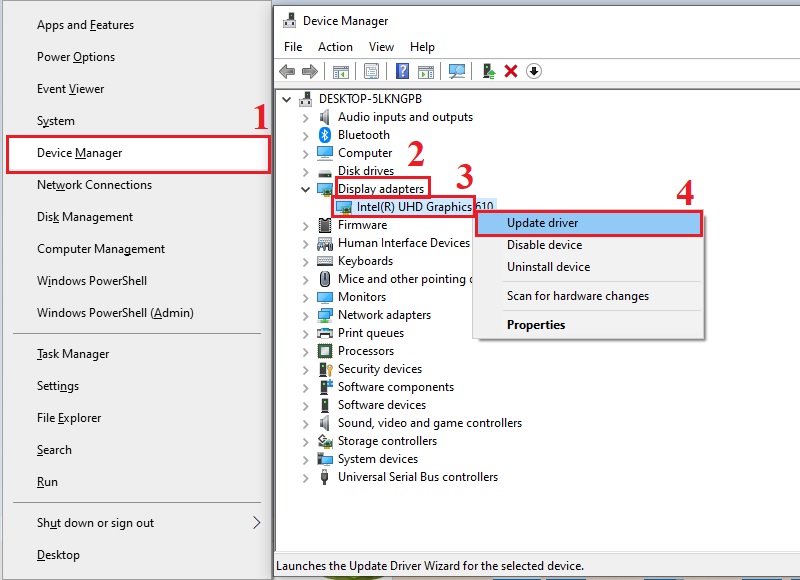Expand the Network adapters branch
The image size is (800, 580).
pyautogui.click(x=305, y=316)
